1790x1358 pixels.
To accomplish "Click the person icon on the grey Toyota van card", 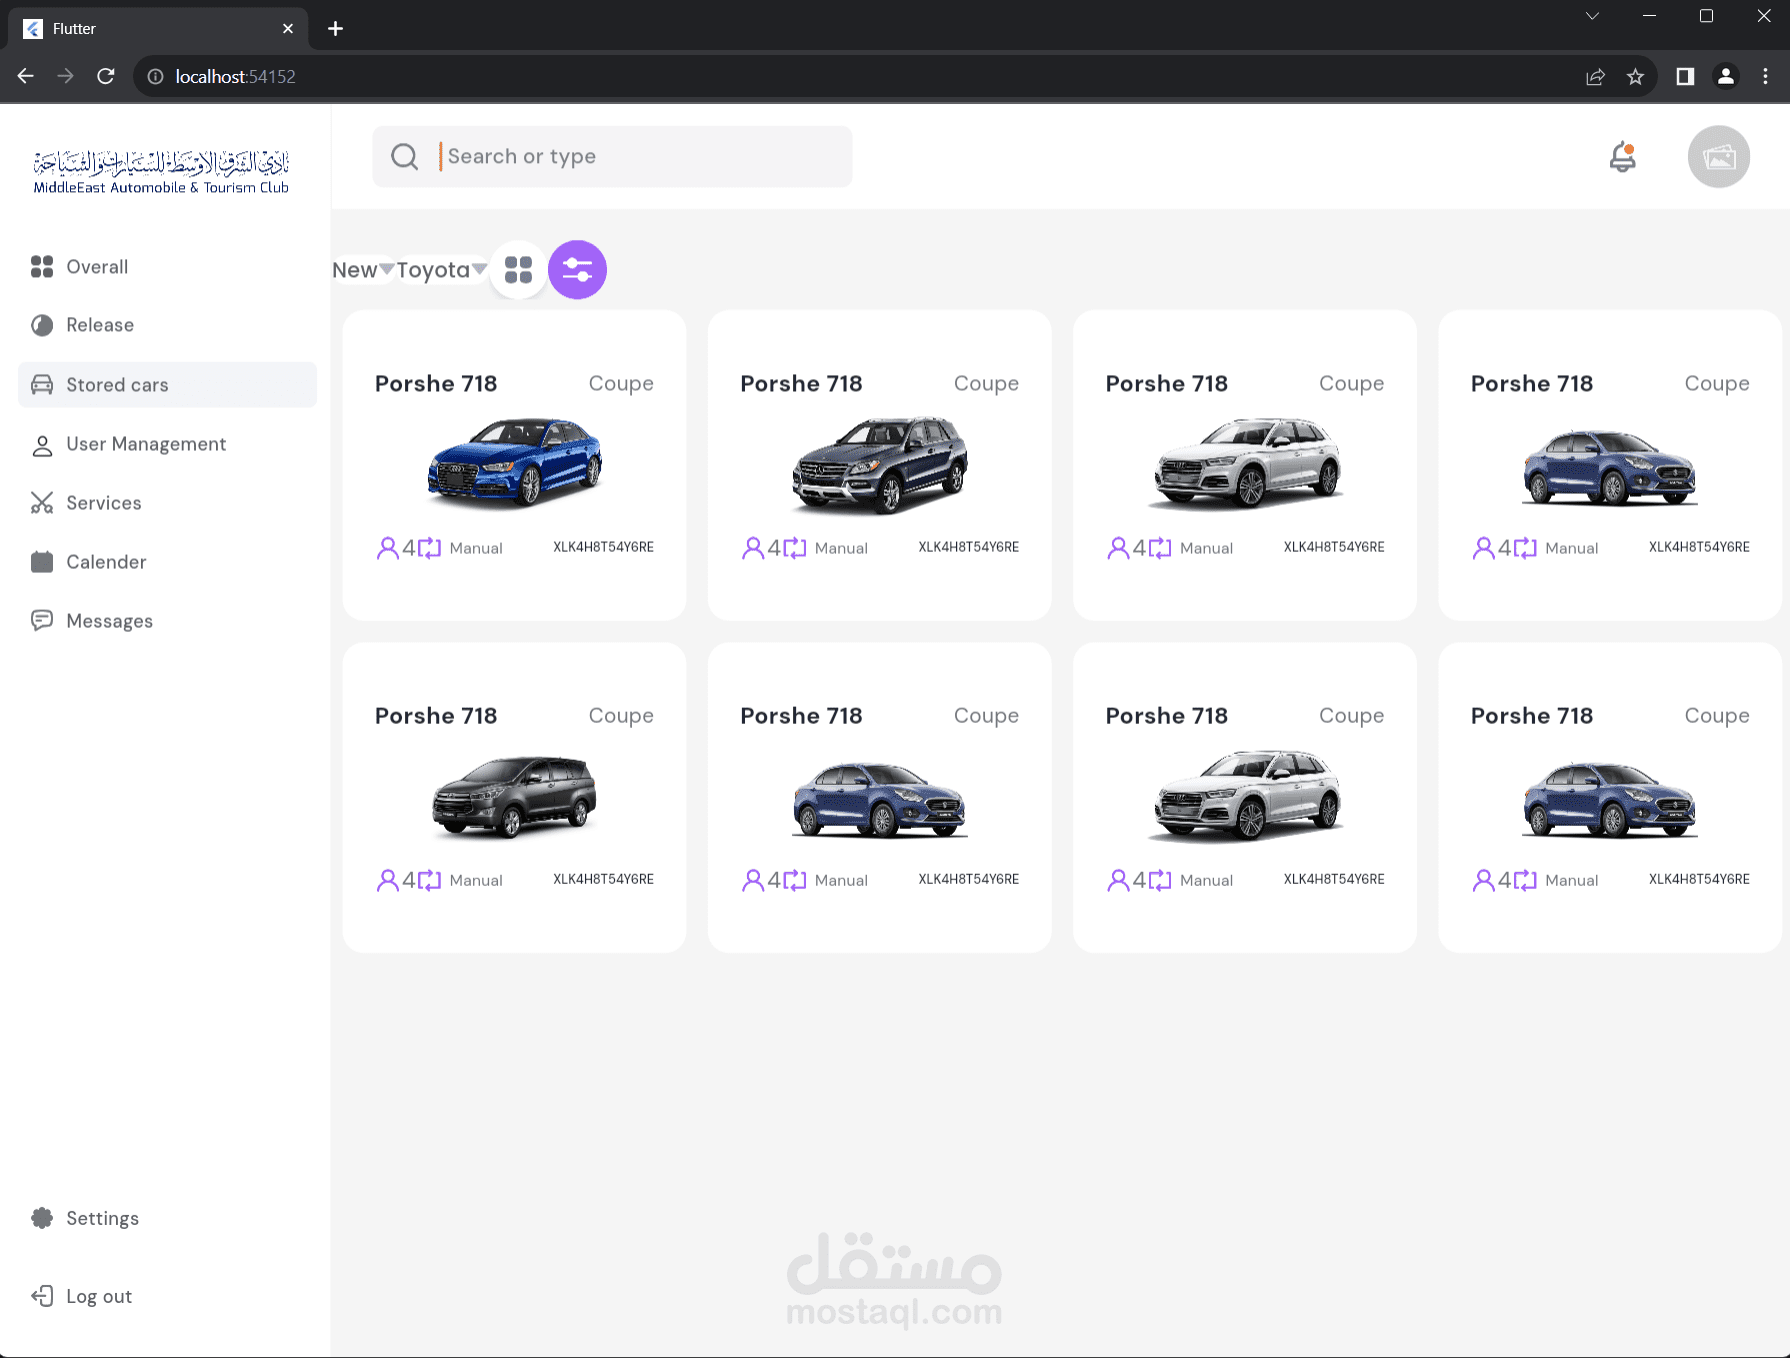I will coord(387,880).
